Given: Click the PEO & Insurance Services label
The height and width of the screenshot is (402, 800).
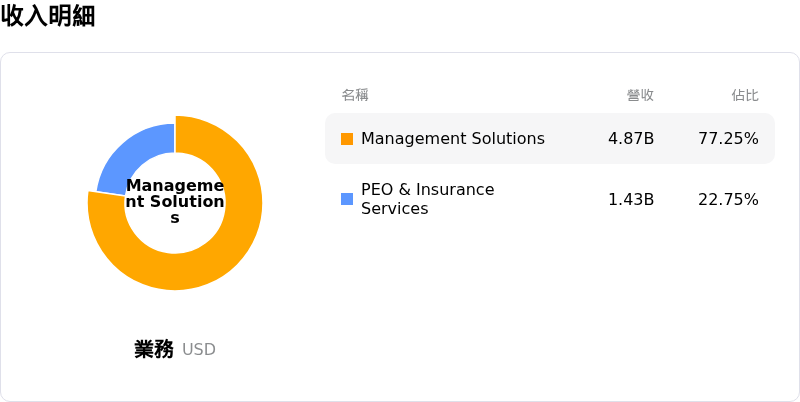Looking at the screenshot, I should 428,199.
